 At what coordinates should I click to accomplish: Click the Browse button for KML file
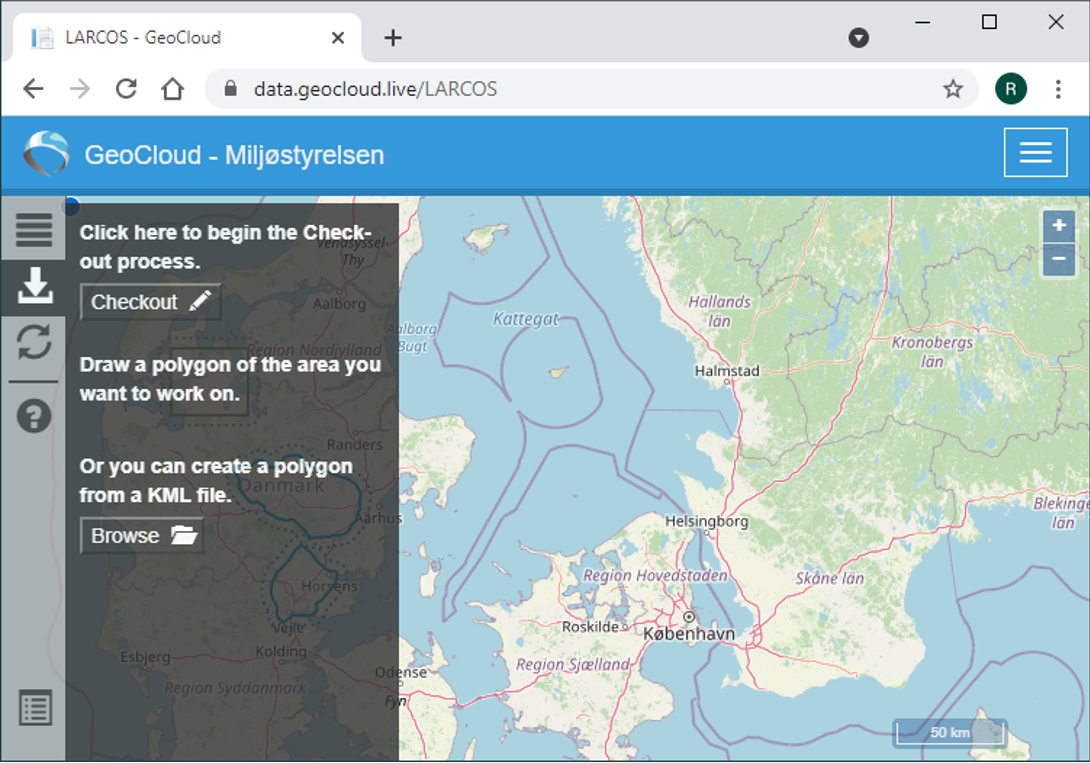(142, 536)
